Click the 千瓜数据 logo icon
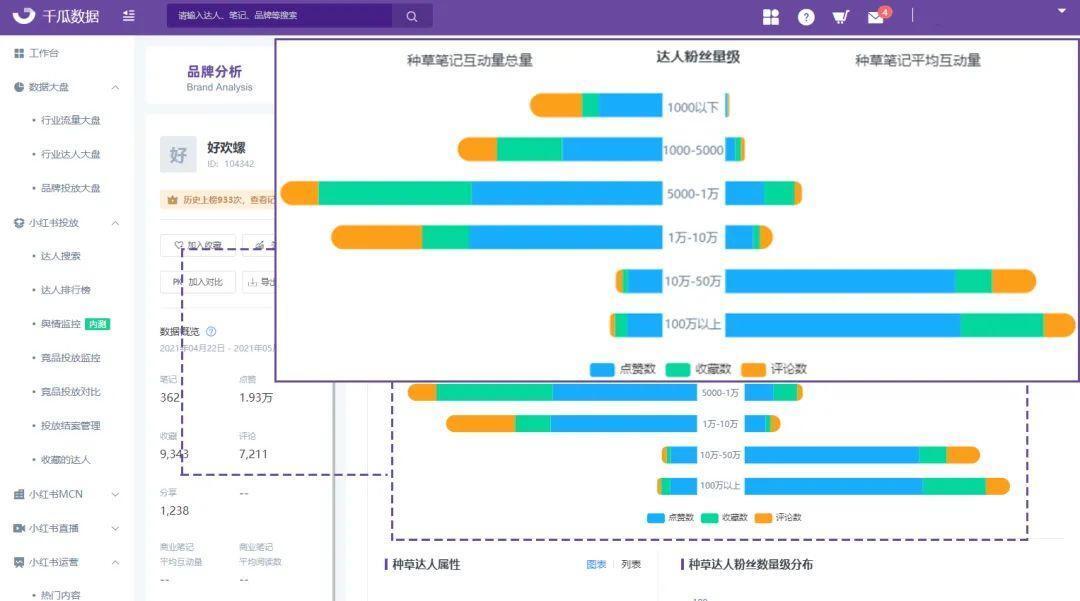1080x601 pixels. tap(24, 16)
